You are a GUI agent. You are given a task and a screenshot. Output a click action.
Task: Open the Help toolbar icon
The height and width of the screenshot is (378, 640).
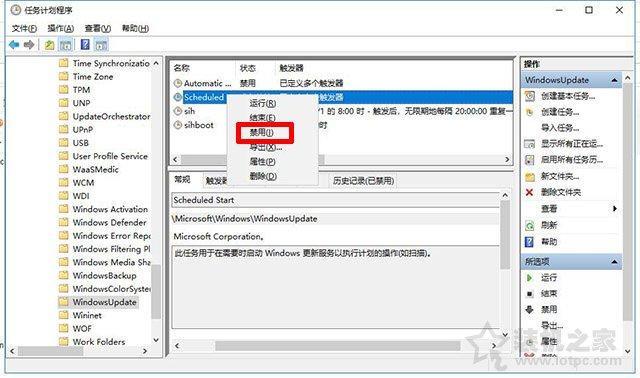point(85,44)
